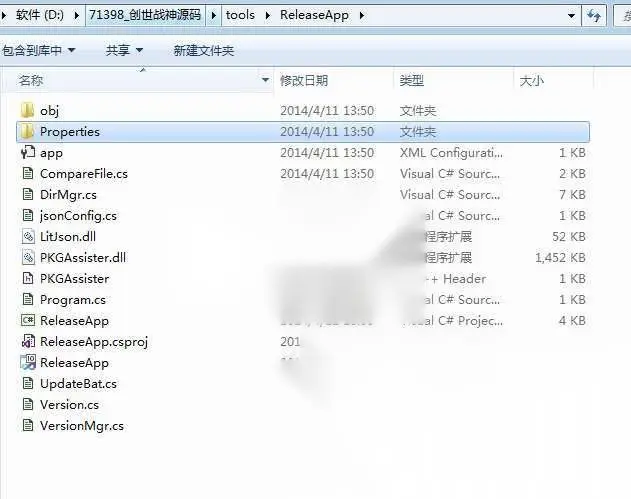The width and height of the screenshot is (631, 499).
Task: Select the file name VersionMgr.cs
Action: [x=82, y=426]
